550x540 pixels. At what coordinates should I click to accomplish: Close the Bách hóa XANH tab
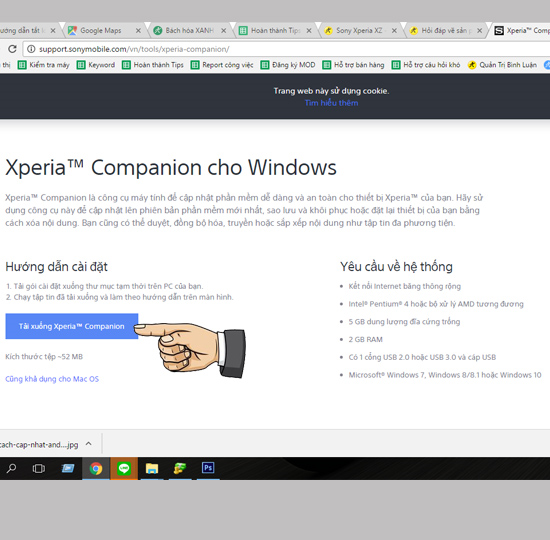[223, 31]
